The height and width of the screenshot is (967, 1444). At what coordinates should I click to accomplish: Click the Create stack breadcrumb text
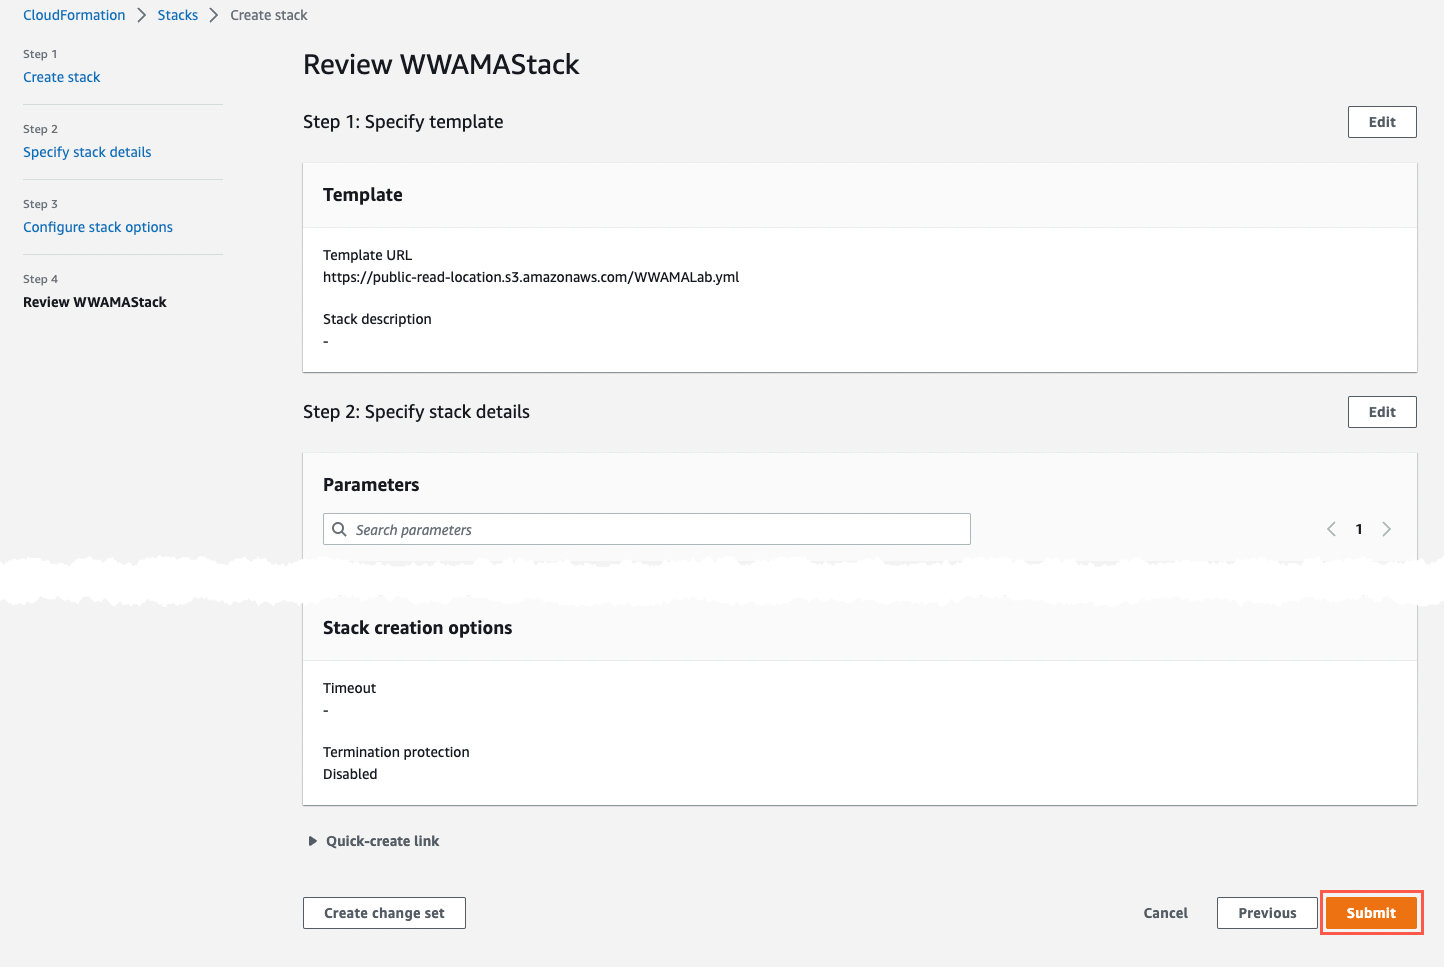click(269, 15)
